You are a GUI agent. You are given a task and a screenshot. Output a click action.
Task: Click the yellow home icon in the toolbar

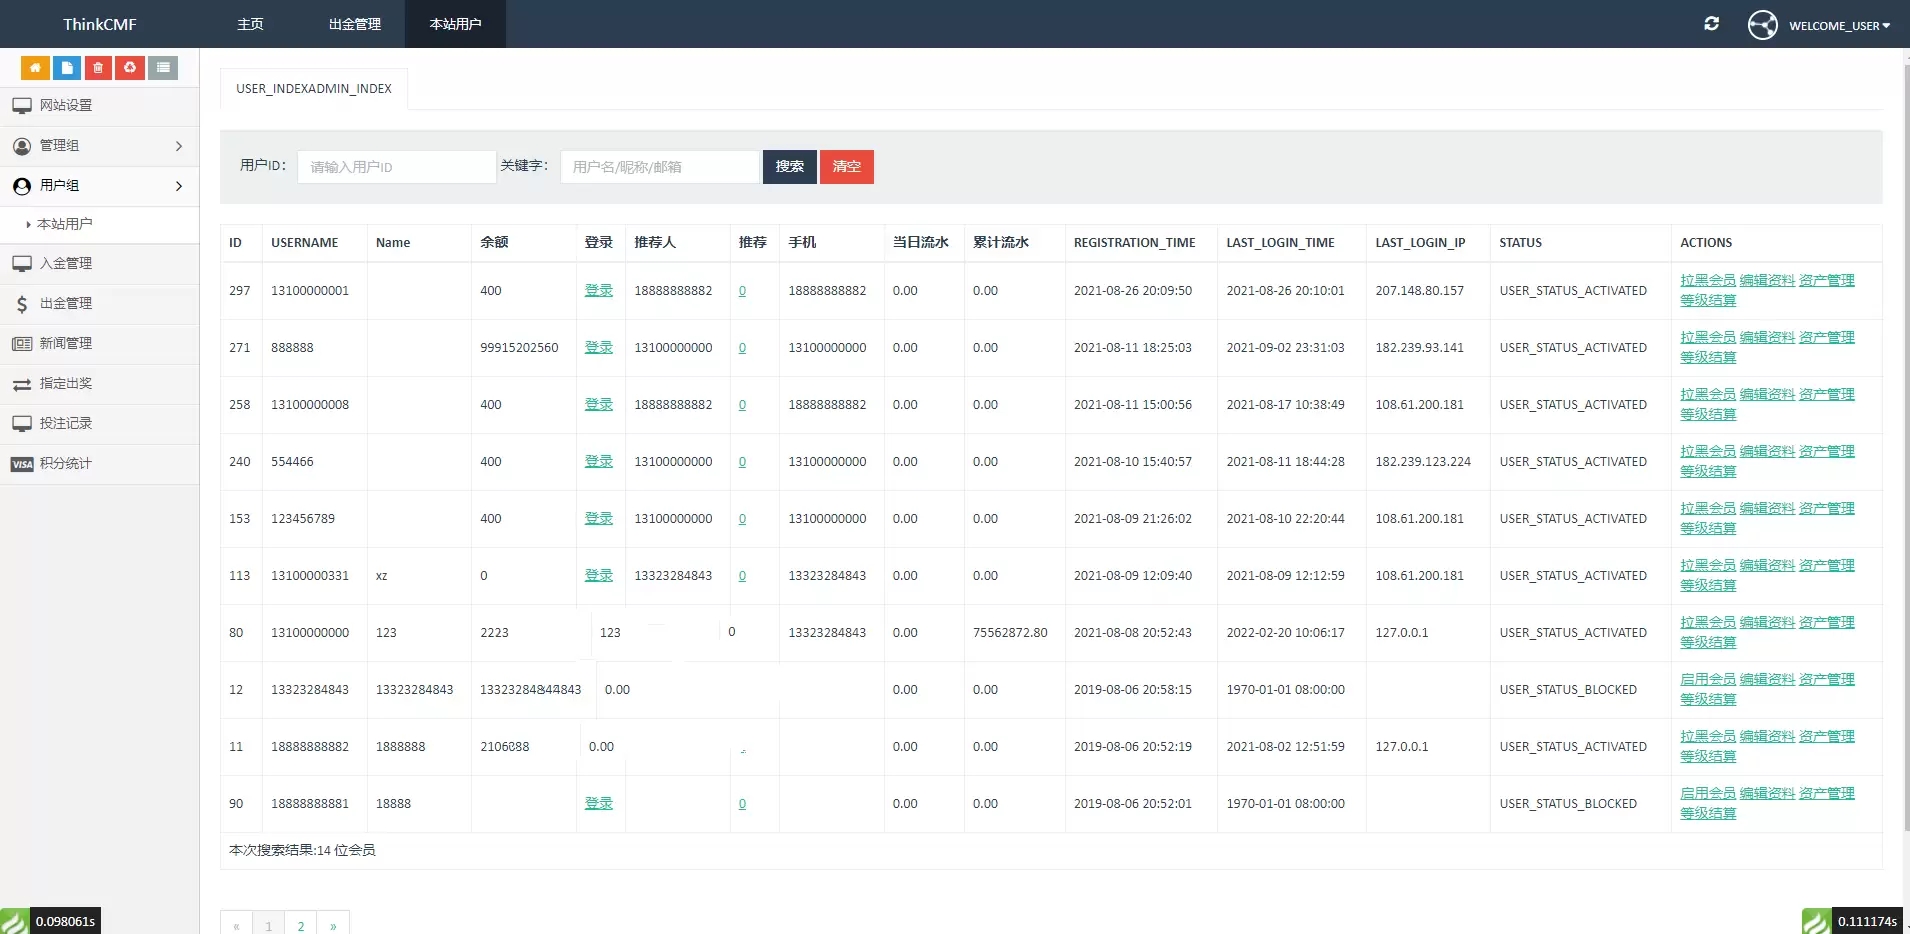pyautogui.click(x=36, y=67)
